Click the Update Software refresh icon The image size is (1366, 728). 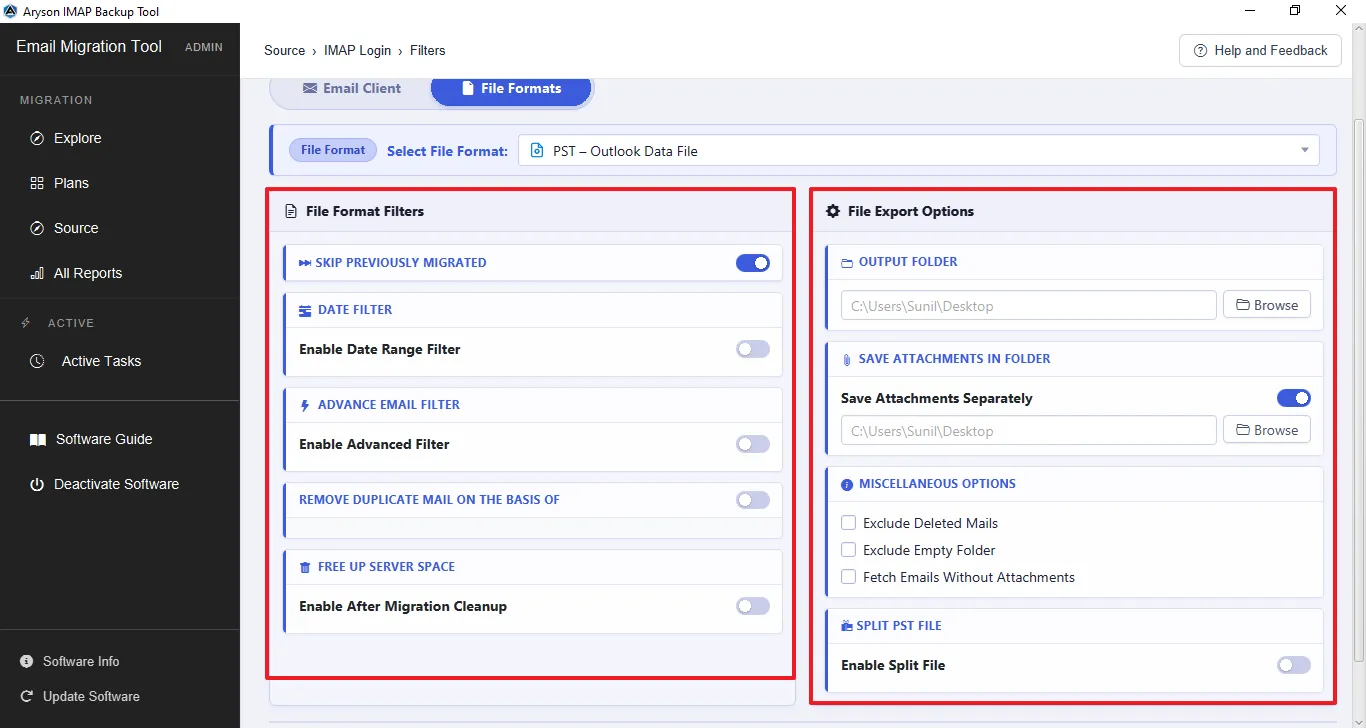(x=26, y=696)
